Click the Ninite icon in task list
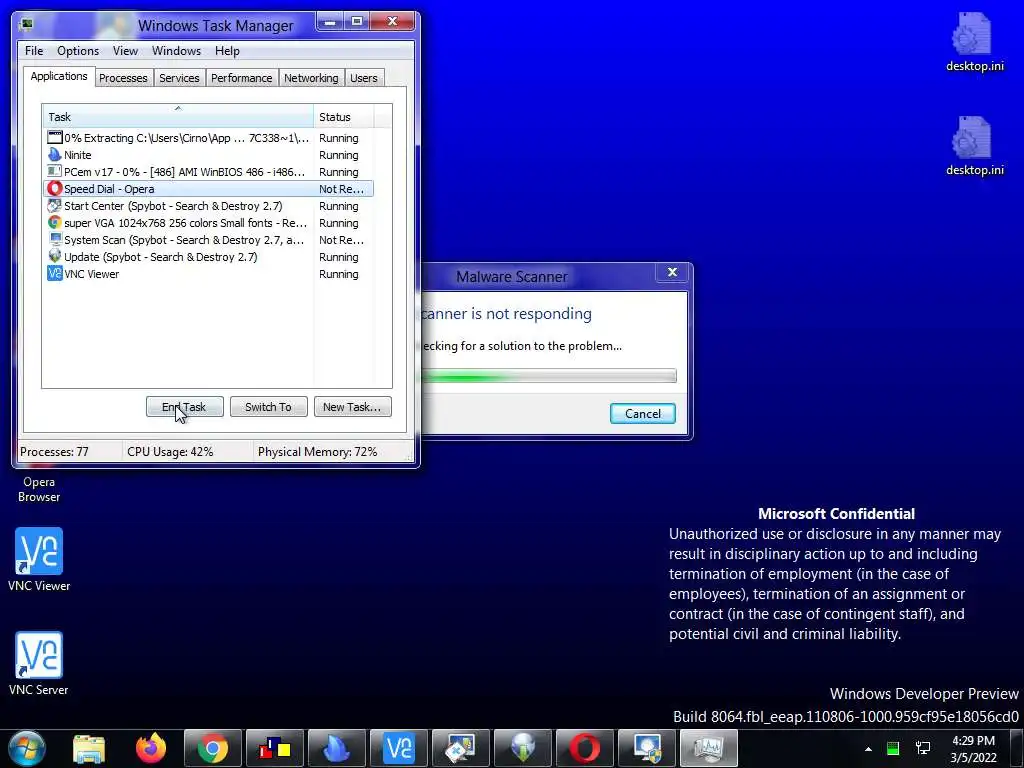Screen dimensions: 1024x768 pos(55,155)
